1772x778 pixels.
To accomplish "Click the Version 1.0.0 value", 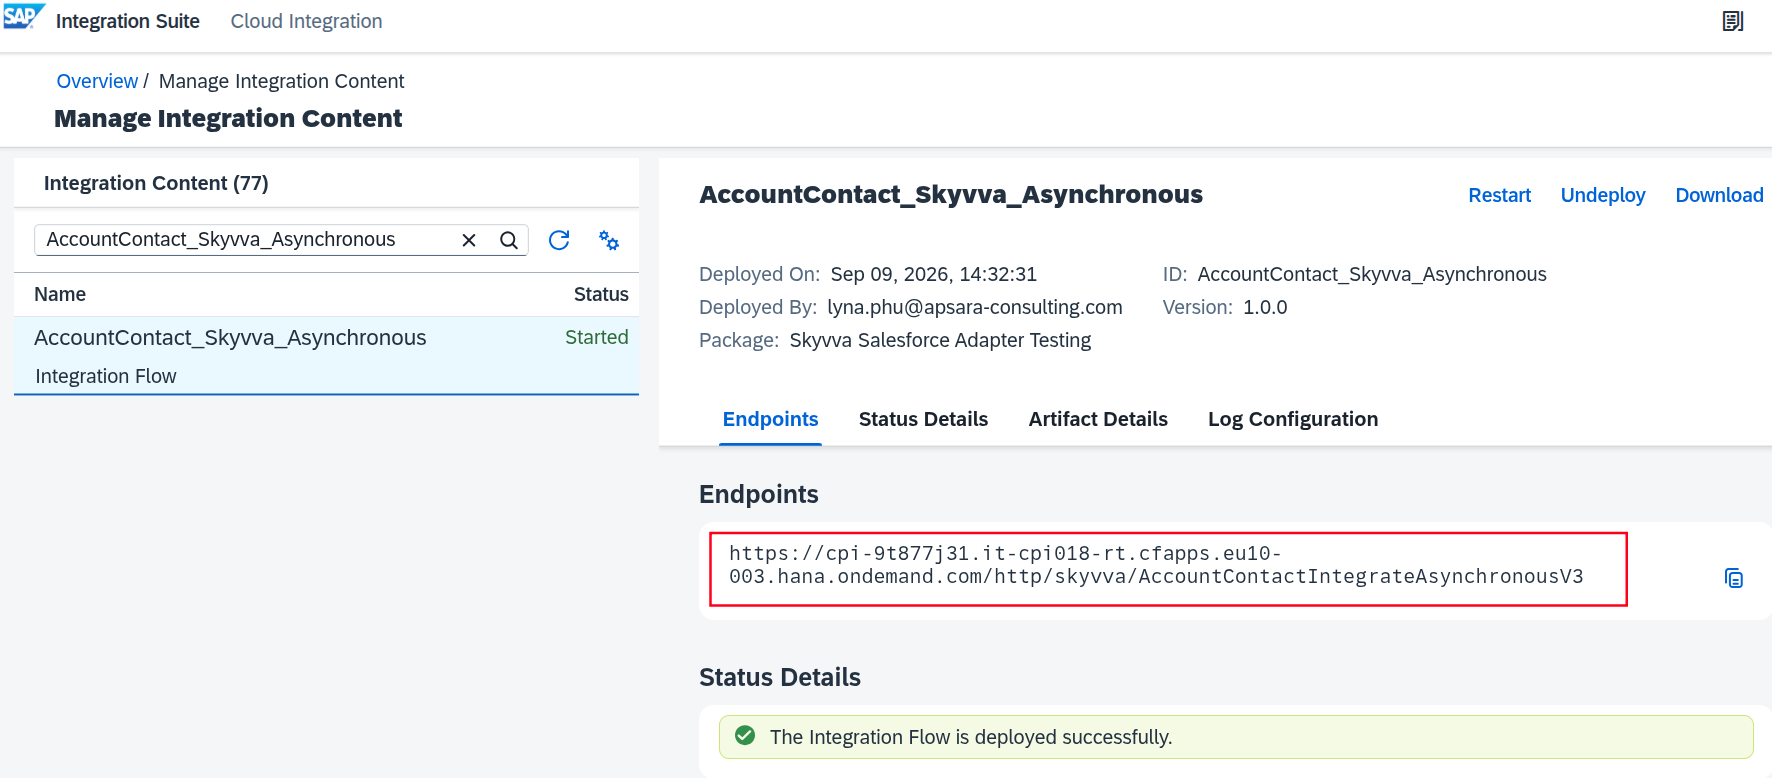I will (x=1265, y=307).
